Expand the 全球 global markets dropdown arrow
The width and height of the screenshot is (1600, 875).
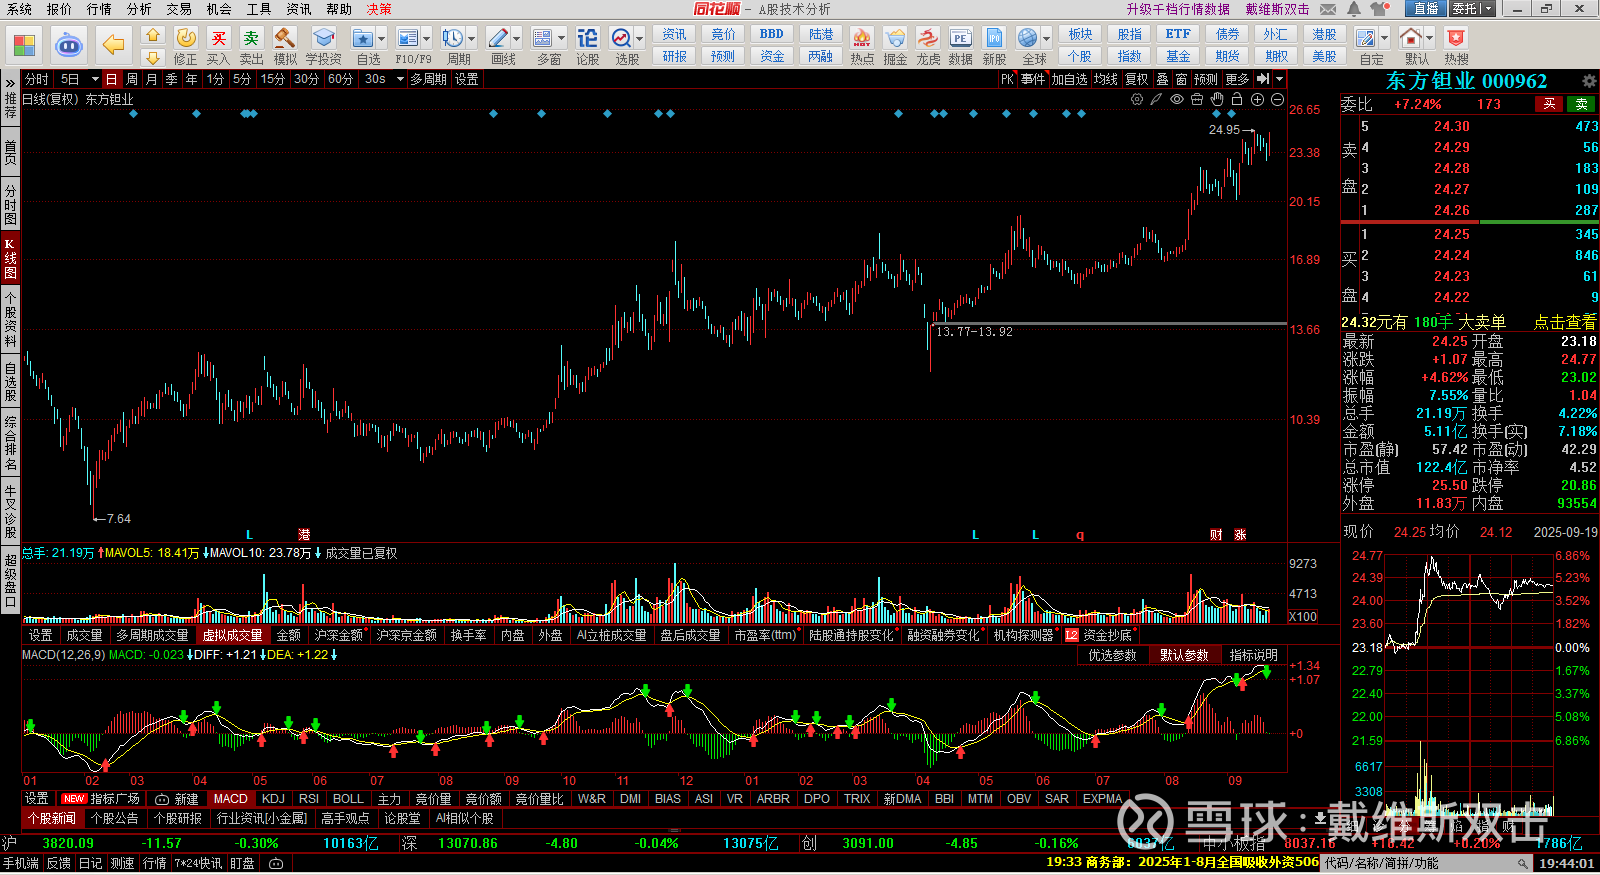click(x=1045, y=39)
